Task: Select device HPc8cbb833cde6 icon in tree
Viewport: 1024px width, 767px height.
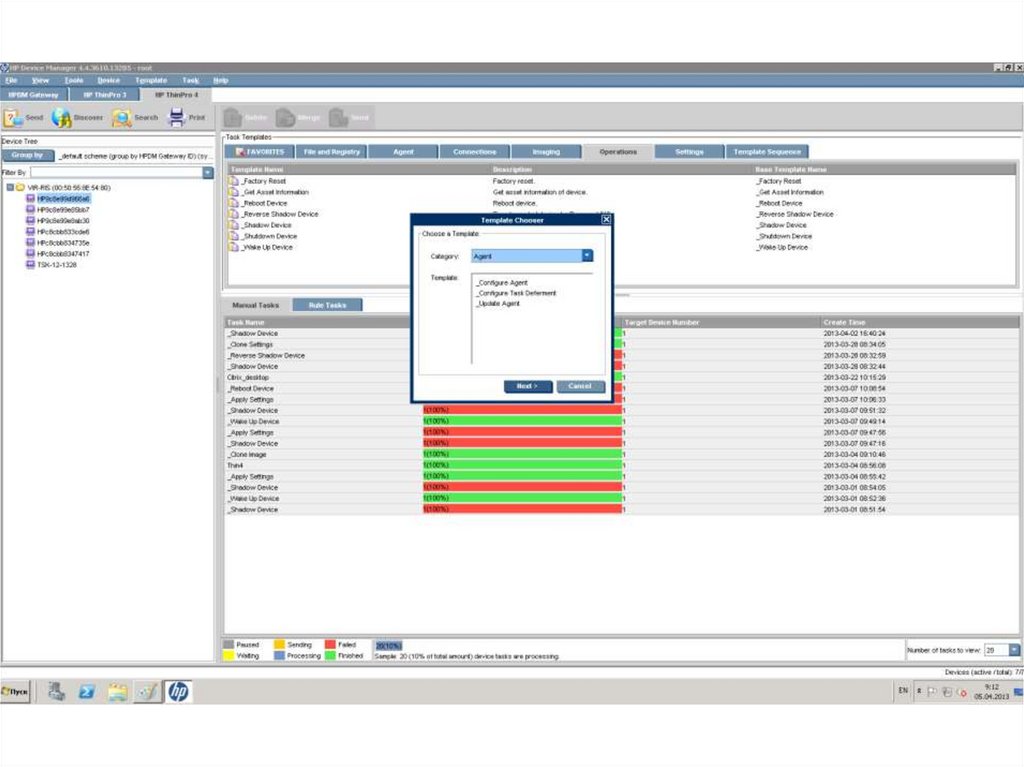Action: (30, 232)
